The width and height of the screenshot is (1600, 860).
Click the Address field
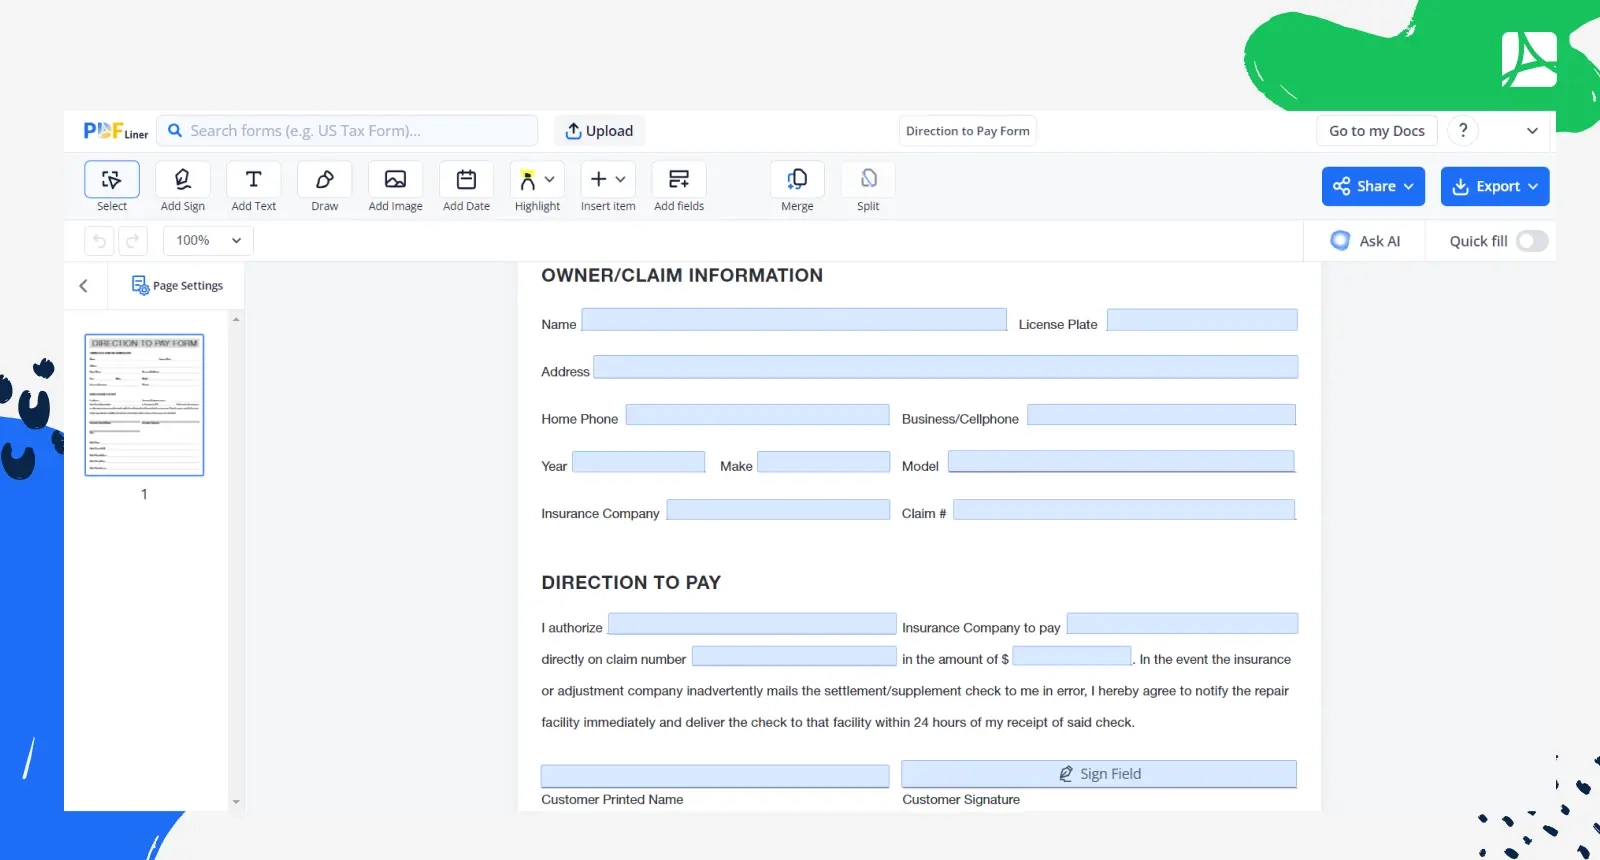(946, 367)
